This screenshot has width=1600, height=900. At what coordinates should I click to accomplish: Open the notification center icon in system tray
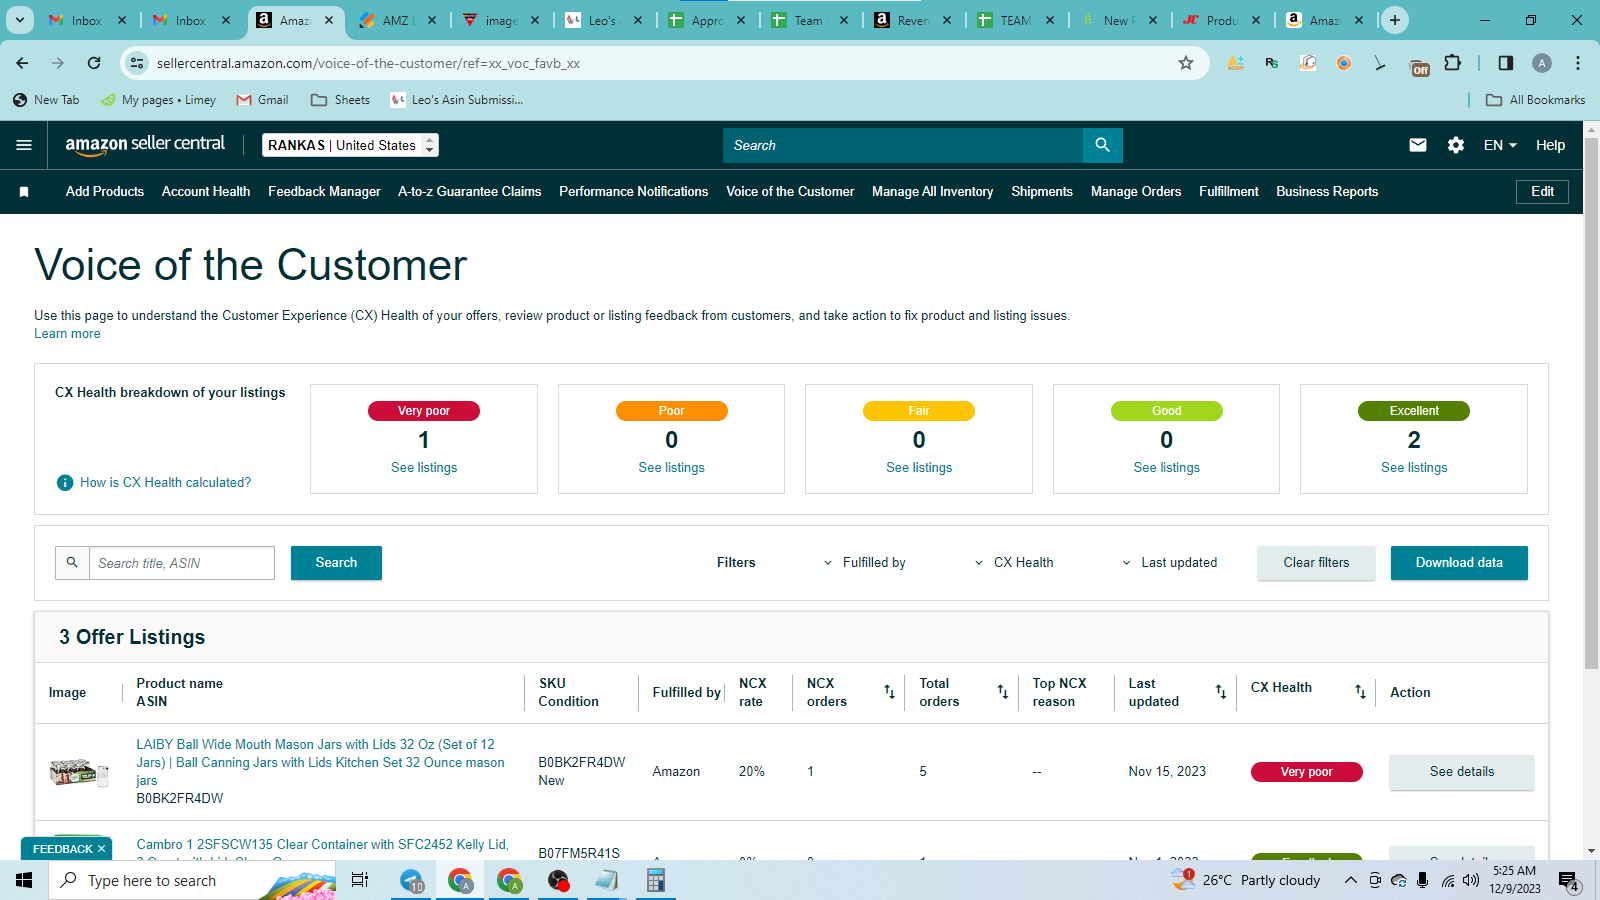pos(1568,881)
